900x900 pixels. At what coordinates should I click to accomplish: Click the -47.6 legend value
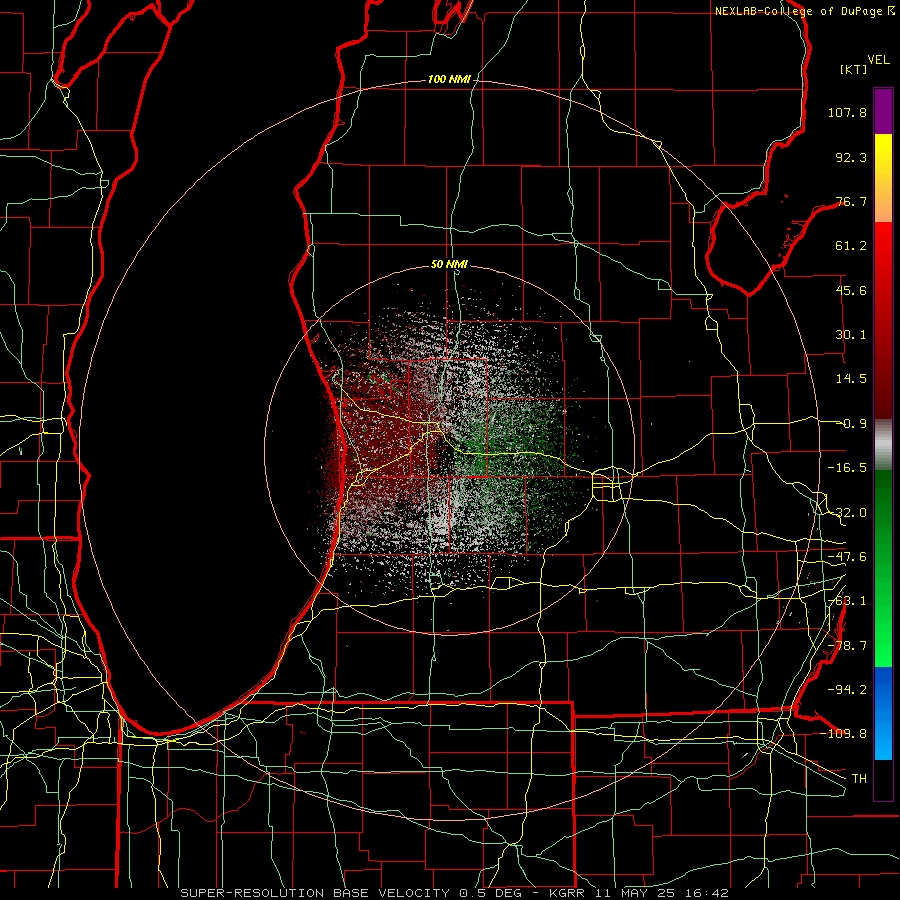(x=847, y=556)
